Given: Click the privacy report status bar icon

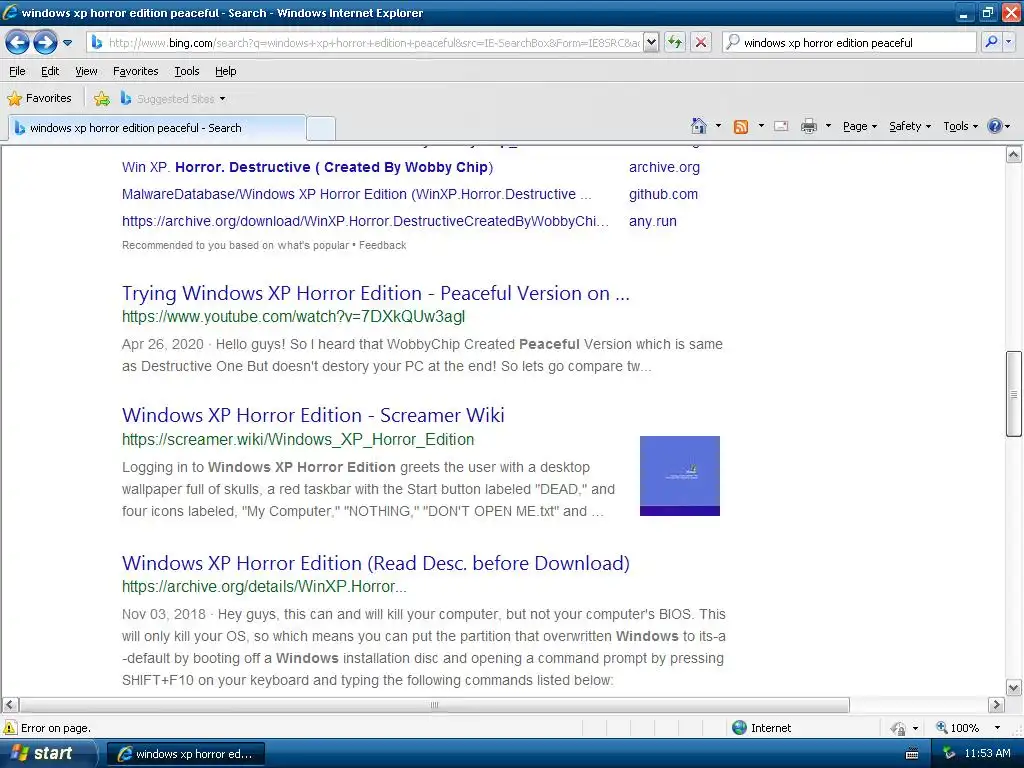Looking at the screenshot, I should pyautogui.click(x=899, y=728).
